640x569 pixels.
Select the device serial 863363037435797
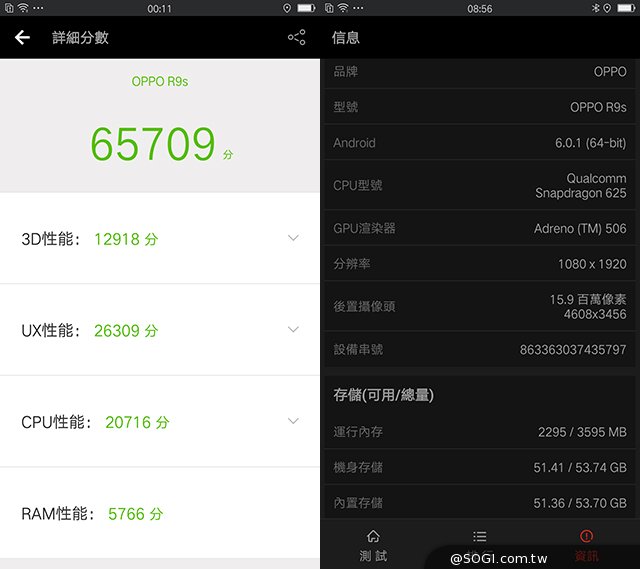pyautogui.click(x=573, y=349)
